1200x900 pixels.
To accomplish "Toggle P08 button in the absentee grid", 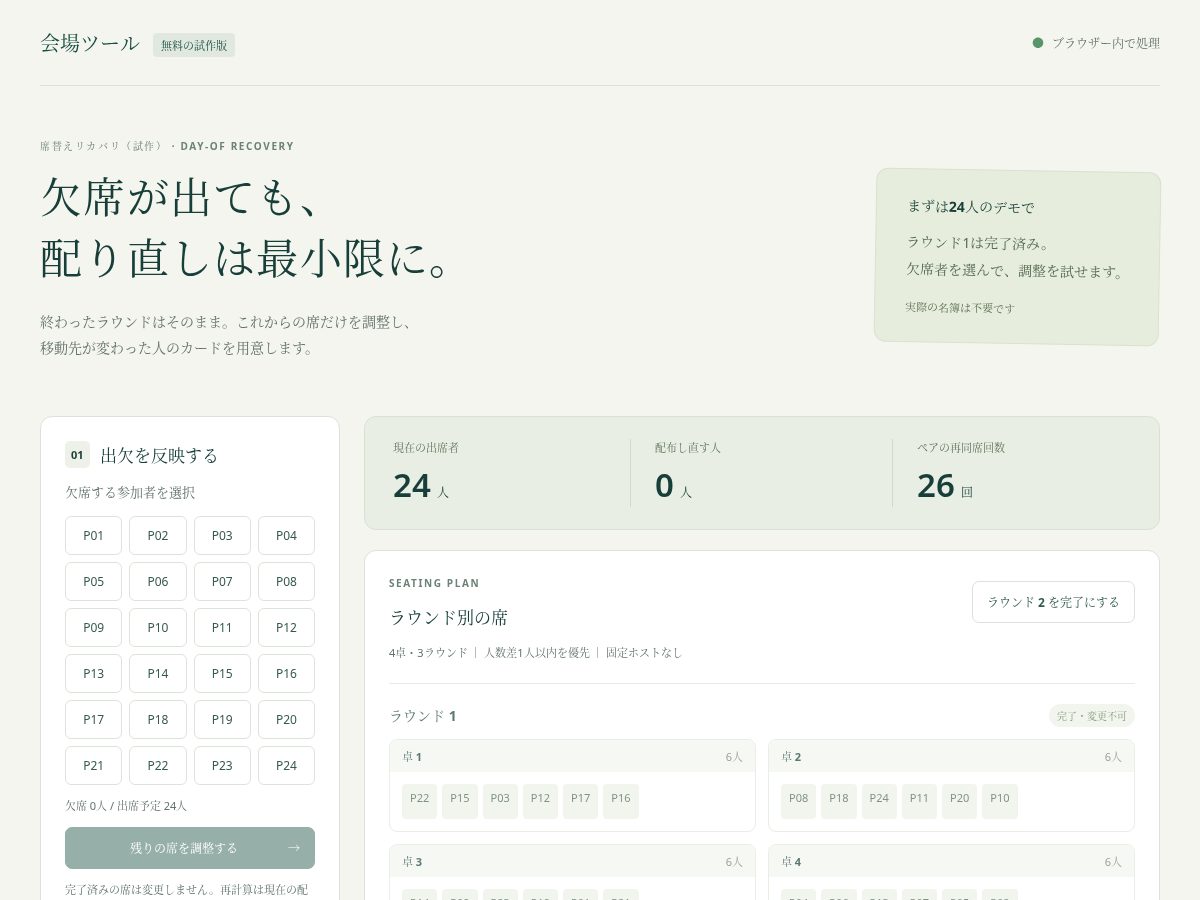I will point(286,581).
